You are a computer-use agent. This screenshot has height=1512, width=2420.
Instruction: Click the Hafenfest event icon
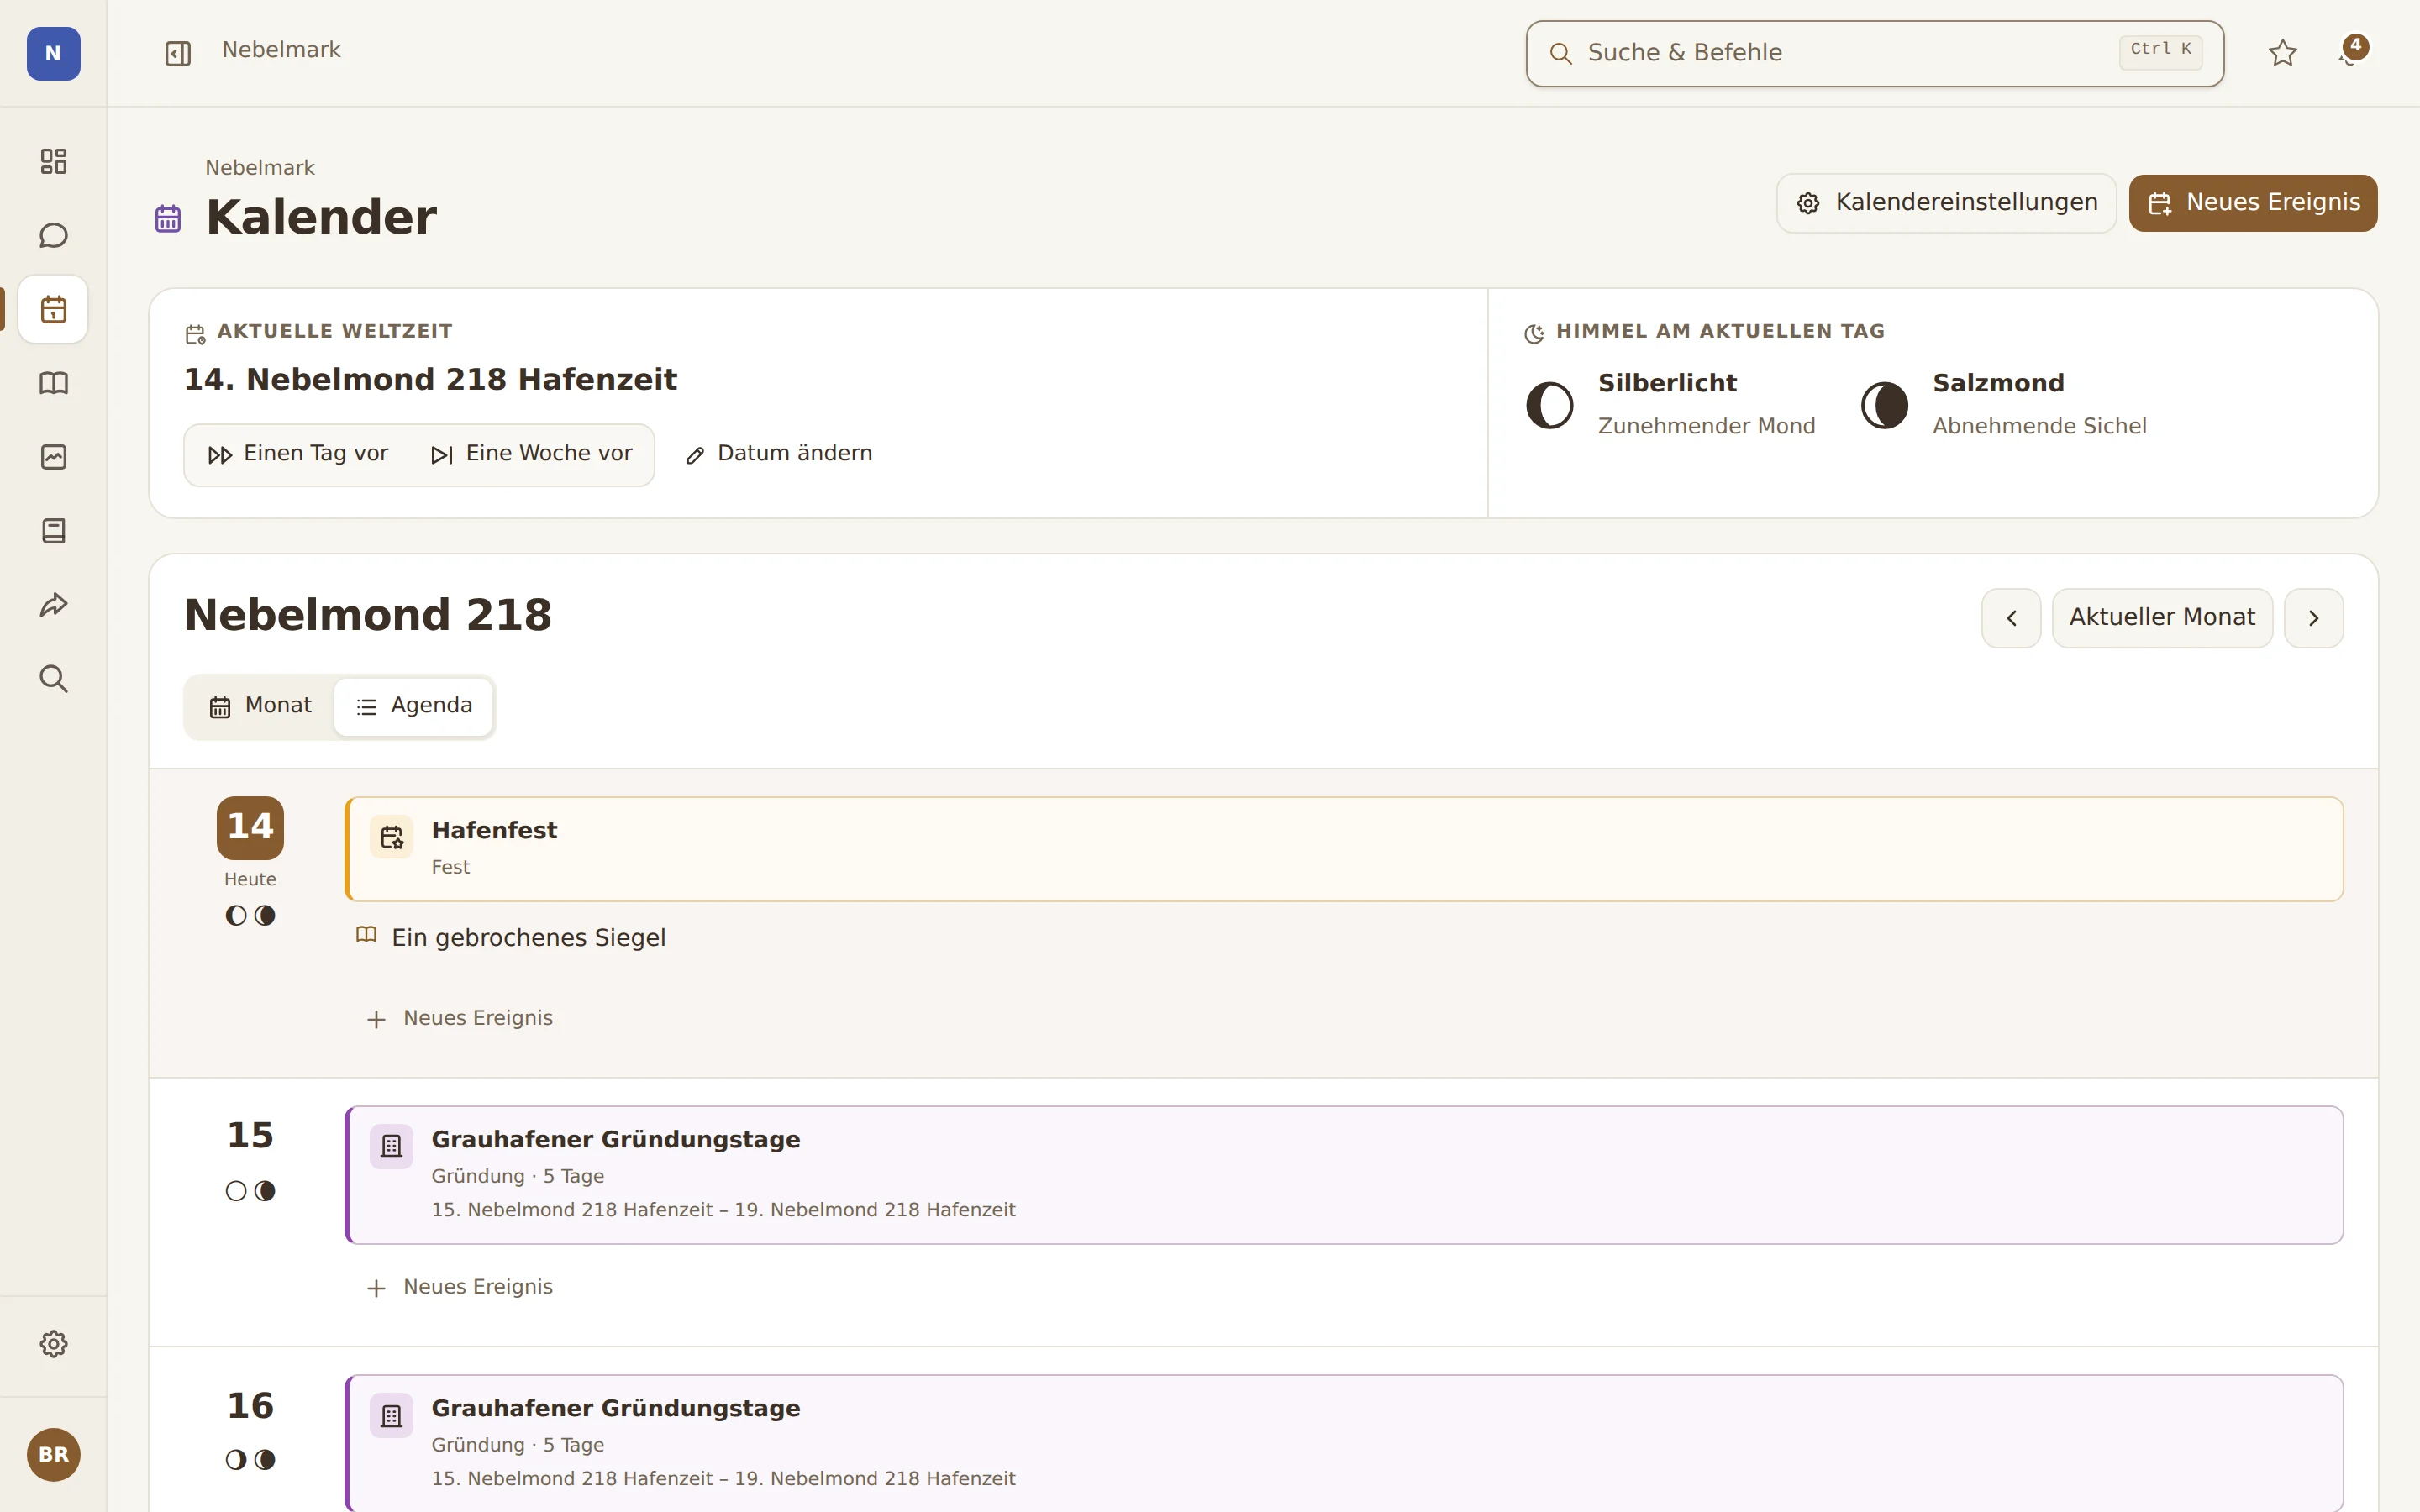(391, 836)
